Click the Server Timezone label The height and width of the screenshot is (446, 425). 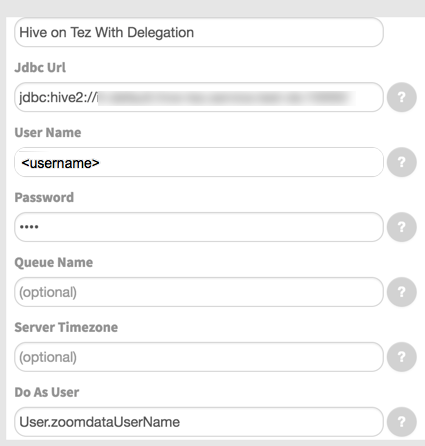point(66,327)
